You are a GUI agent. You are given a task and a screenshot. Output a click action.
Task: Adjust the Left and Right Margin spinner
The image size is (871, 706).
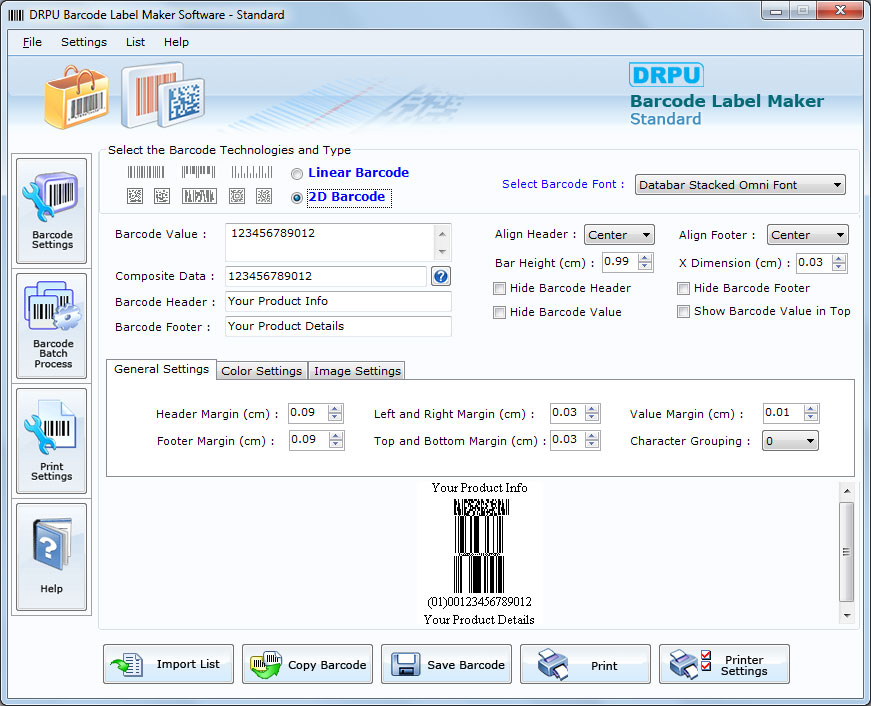click(592, 413)
